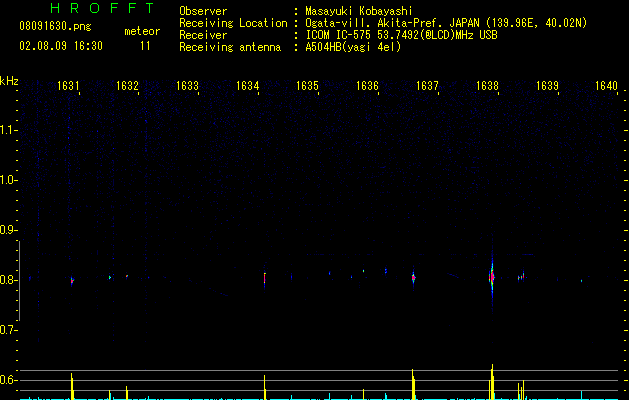Viewport: 629px width, 400px height.
Task: Click the yellow intensity peak before 1637
Action: 413,384
